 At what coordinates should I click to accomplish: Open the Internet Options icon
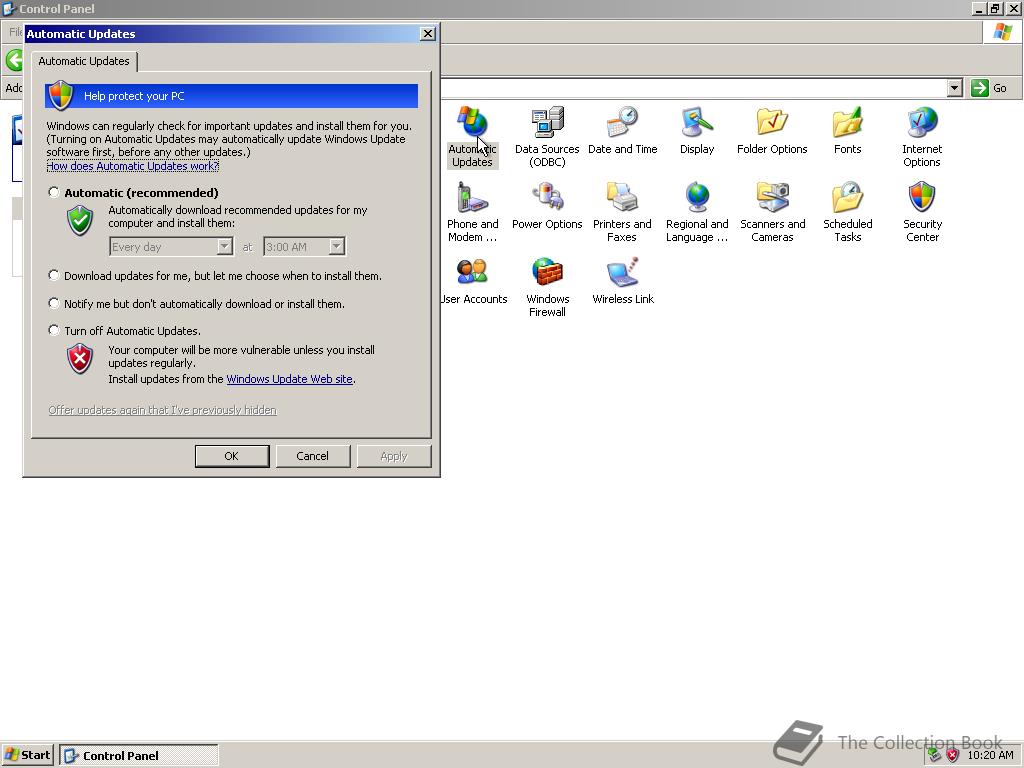[x=922, y=137]
